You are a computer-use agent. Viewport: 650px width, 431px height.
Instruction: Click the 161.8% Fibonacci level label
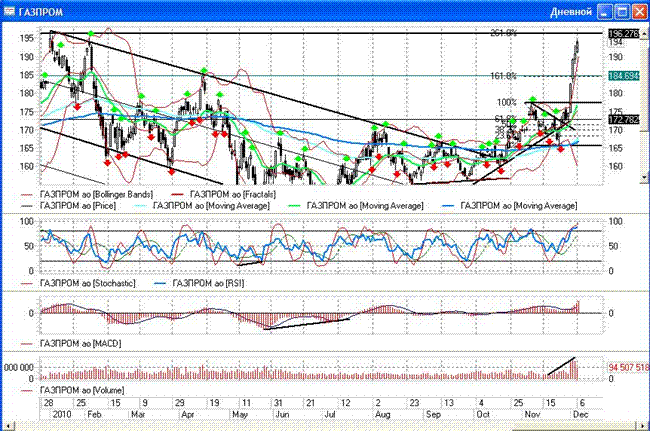503,76
